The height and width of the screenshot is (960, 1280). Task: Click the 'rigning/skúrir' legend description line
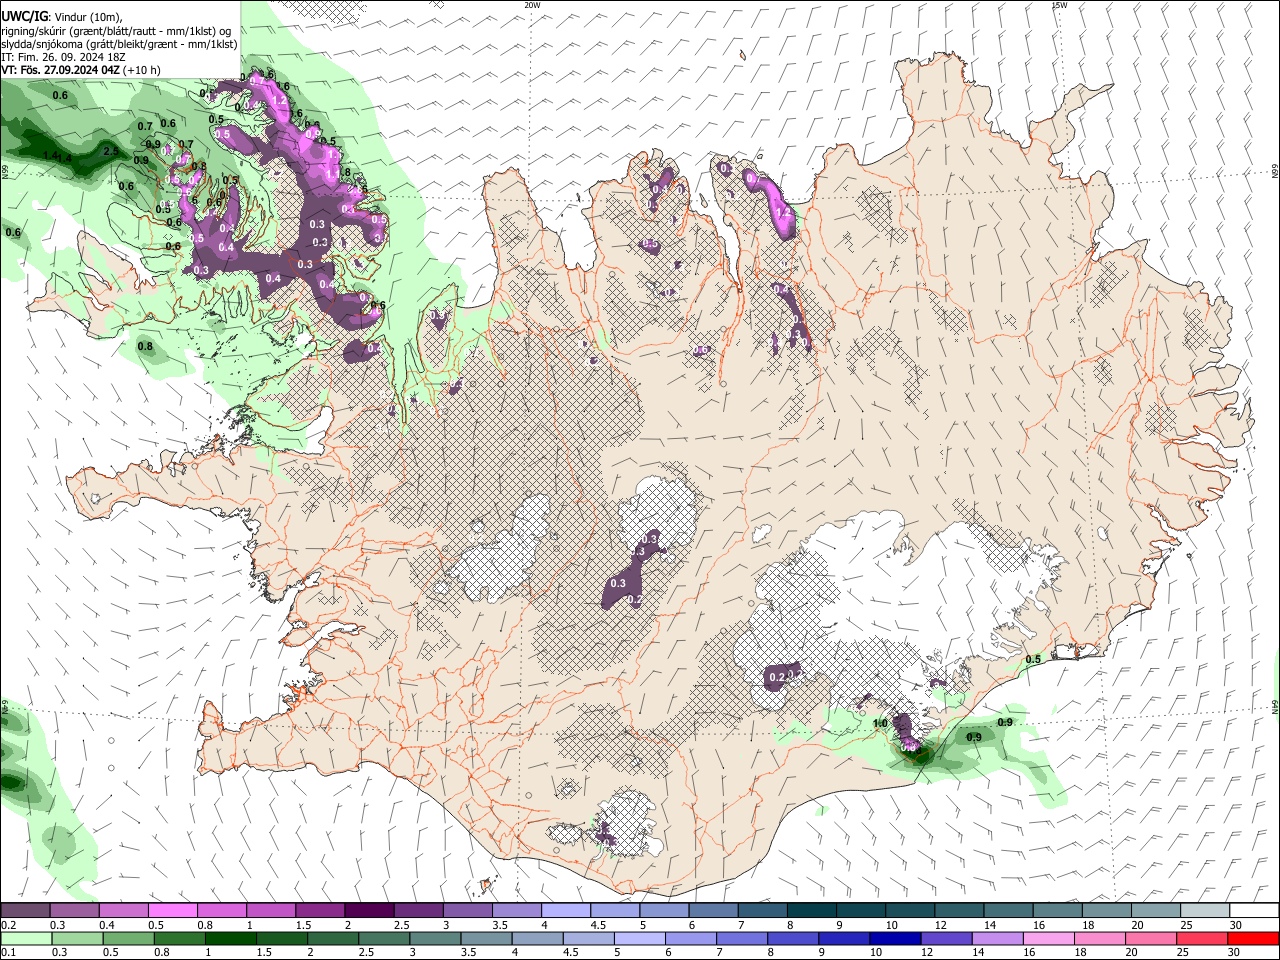[x=116, y=31]
